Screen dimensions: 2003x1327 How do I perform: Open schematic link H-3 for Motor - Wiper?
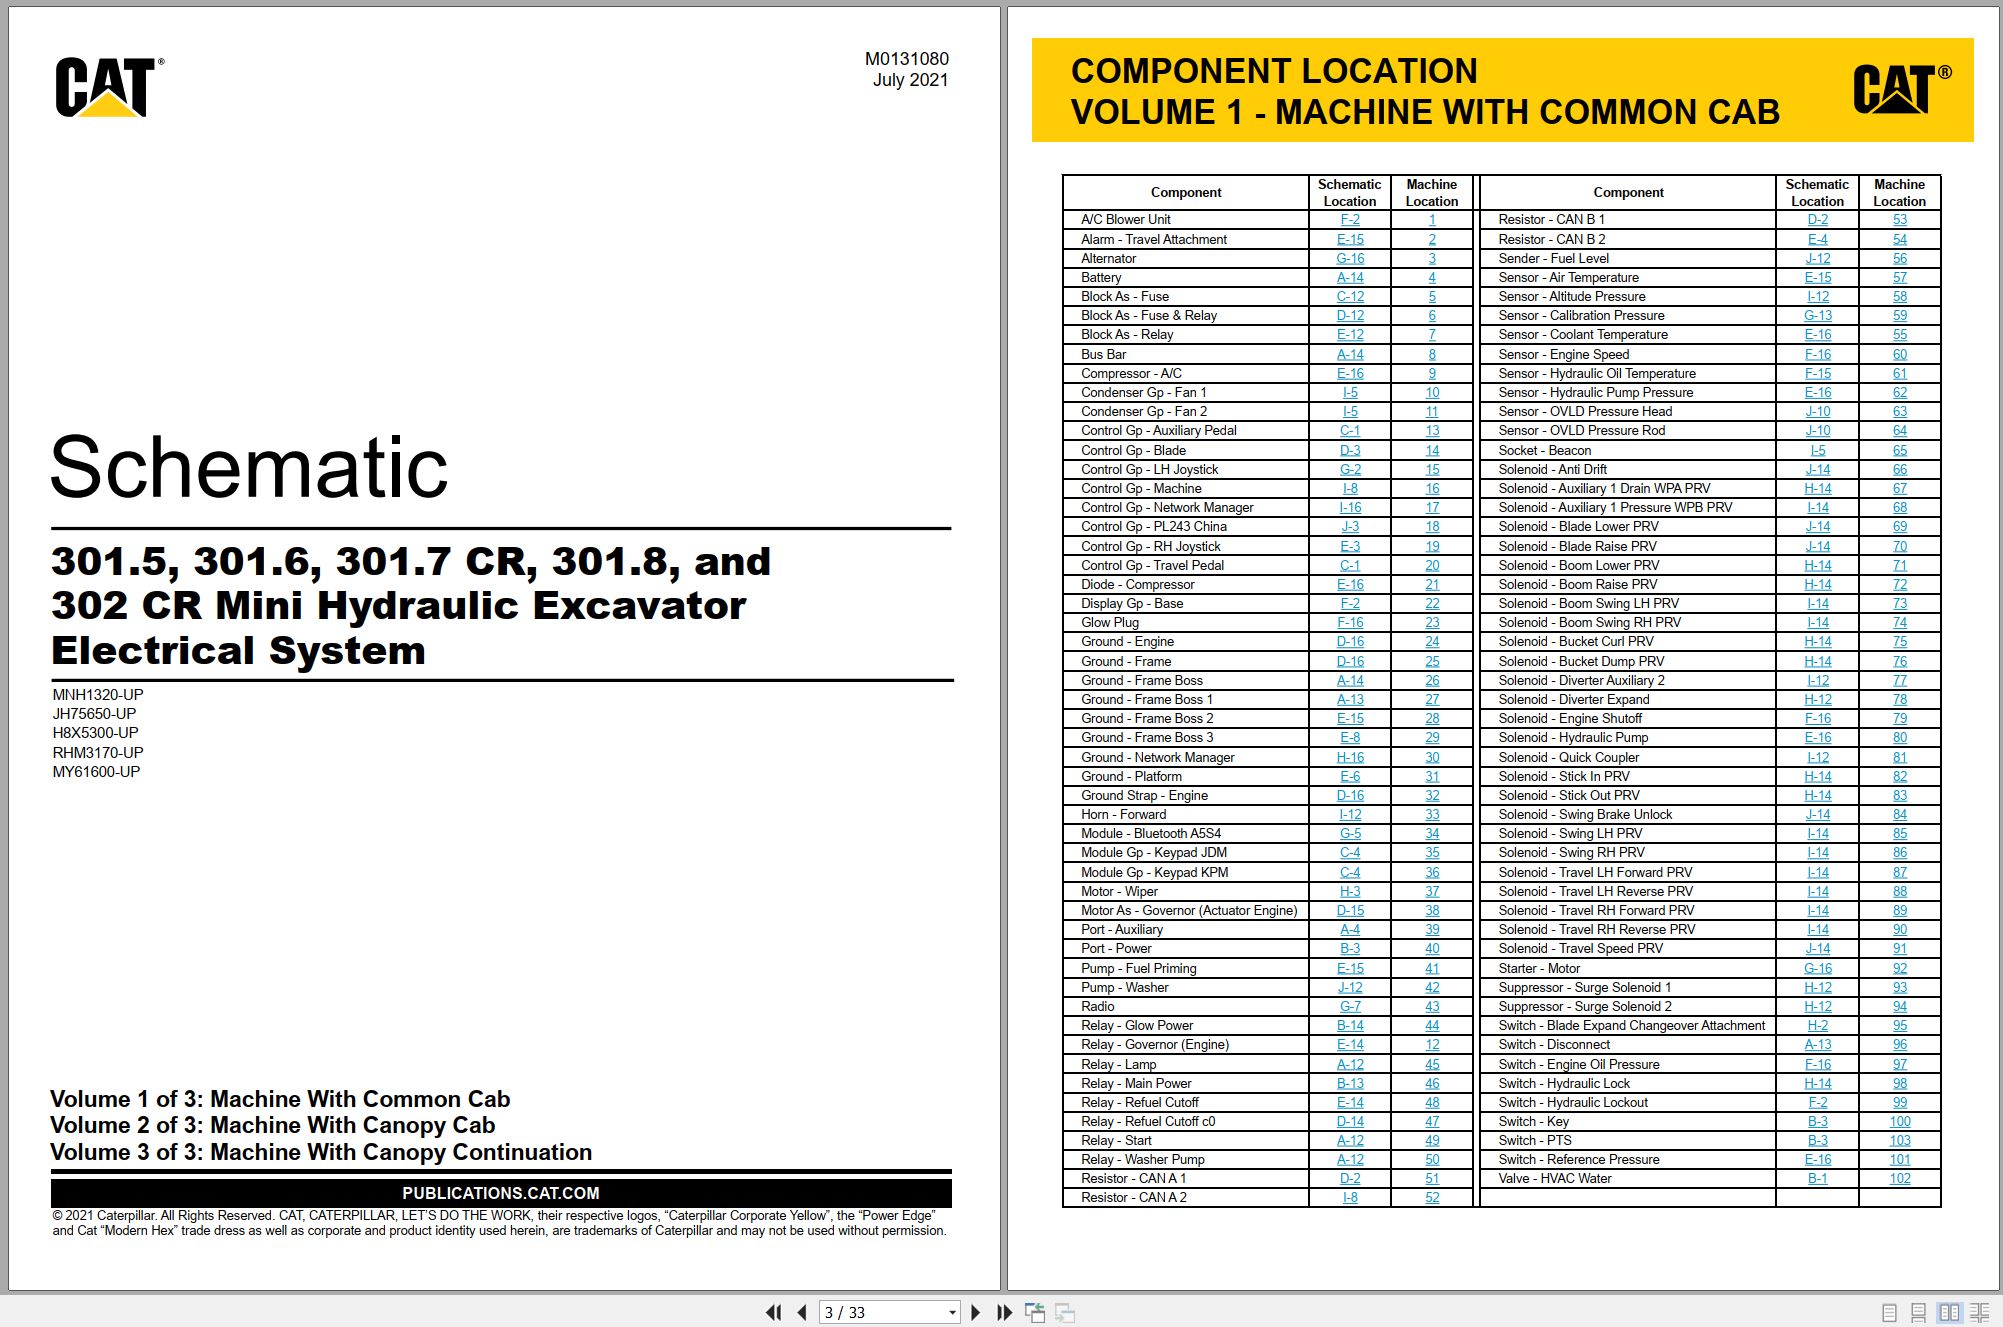point(1349,891)
